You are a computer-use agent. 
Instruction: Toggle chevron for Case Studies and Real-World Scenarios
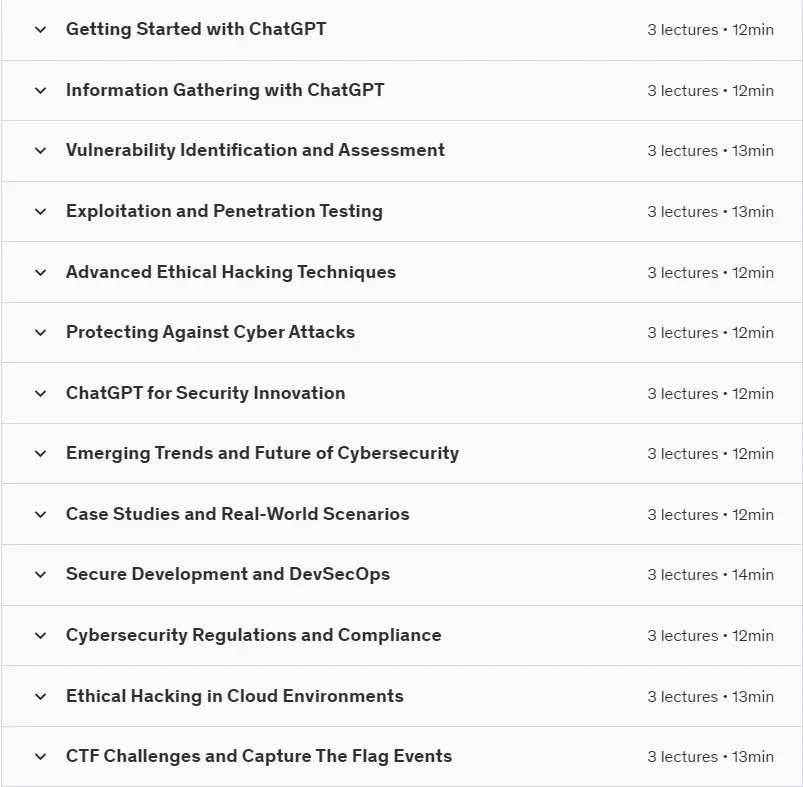(x=40, y=515)
